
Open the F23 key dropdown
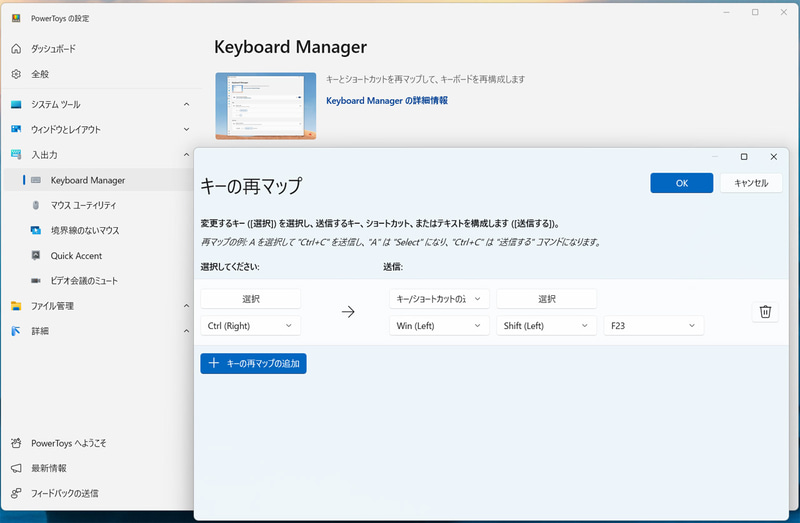tap(654, 326)
